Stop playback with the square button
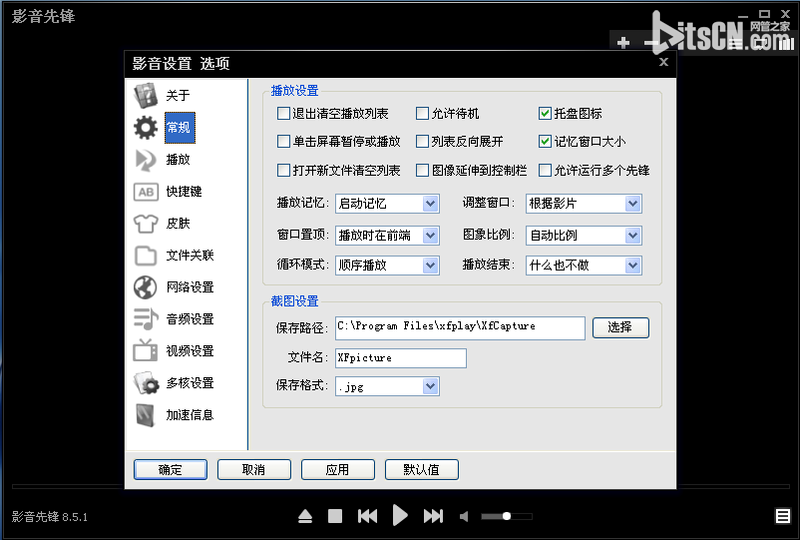The height and width of the screenshot is (540, 800). [335, 516]
